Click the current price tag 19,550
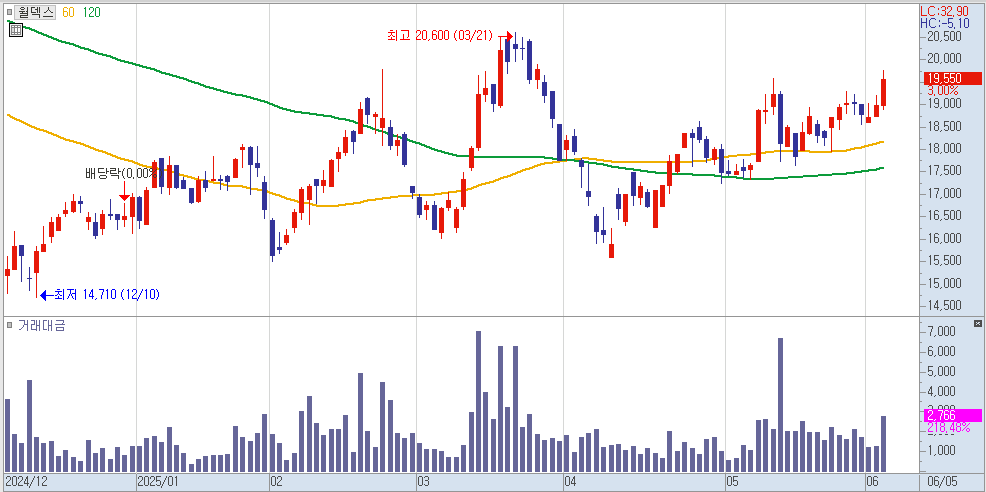The image size is (986, 492). [952, 78]
